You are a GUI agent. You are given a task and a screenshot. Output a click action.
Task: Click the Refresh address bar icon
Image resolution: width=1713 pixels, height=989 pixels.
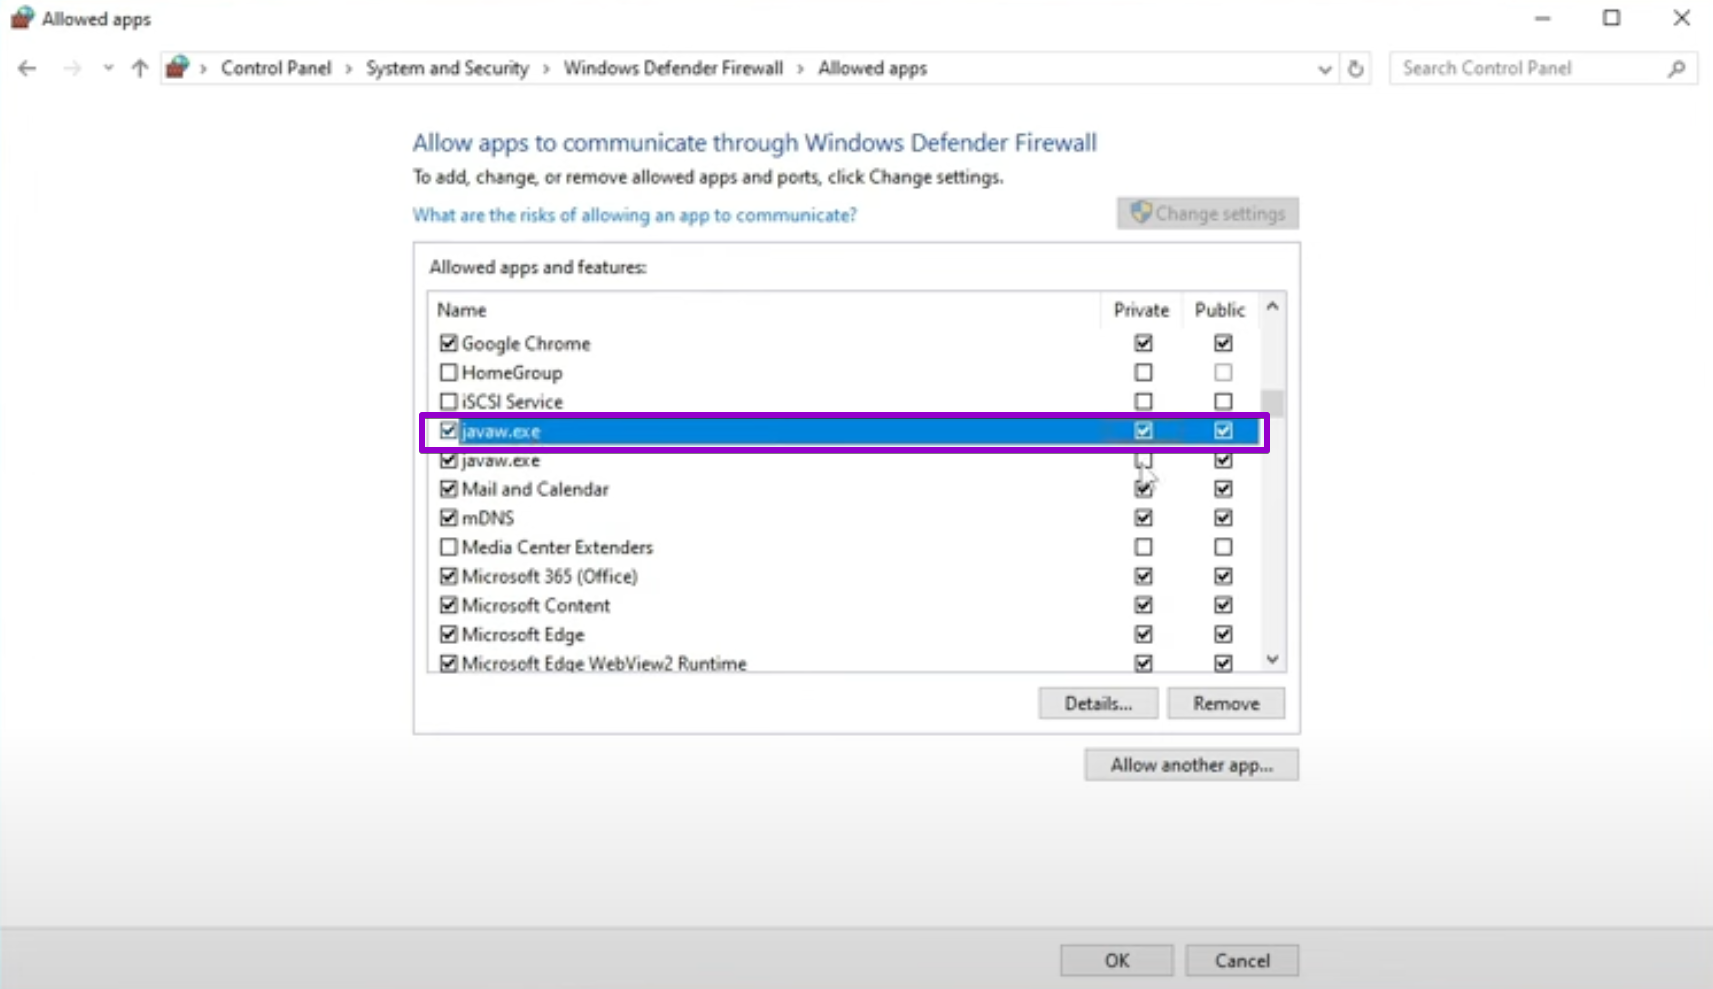click(x=1356, y=69)
